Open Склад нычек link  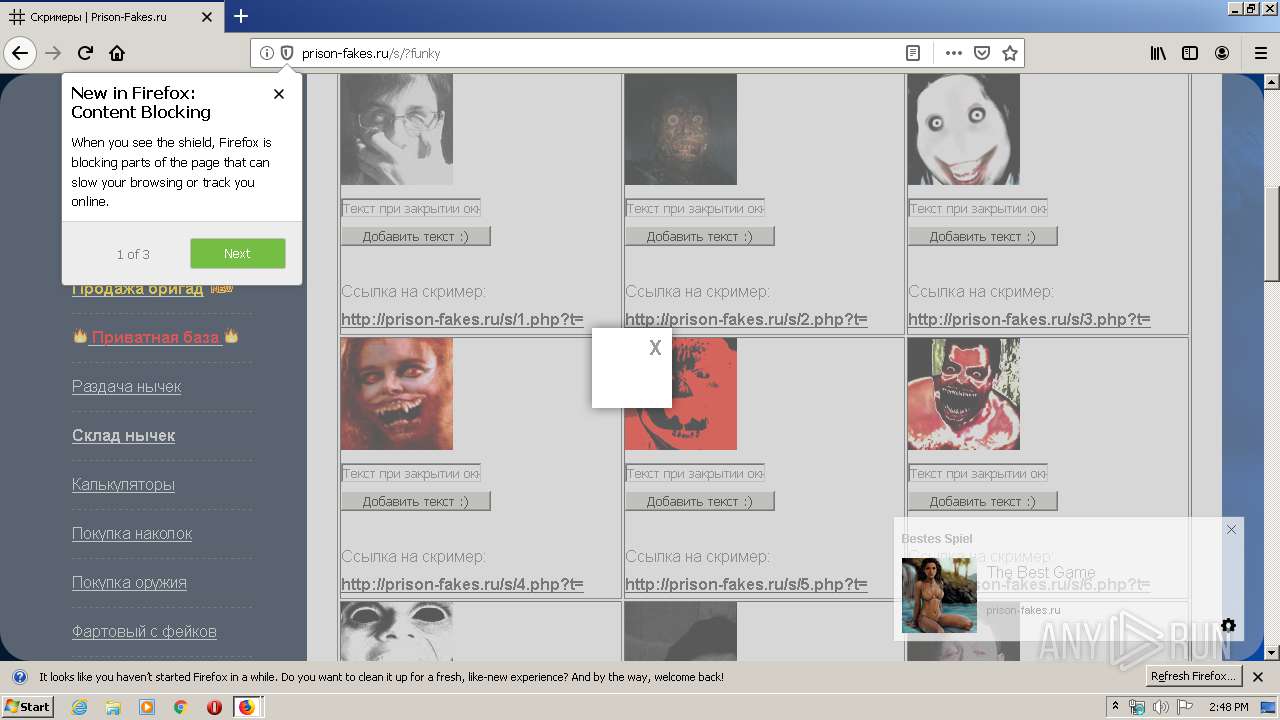tap(123, 435)
